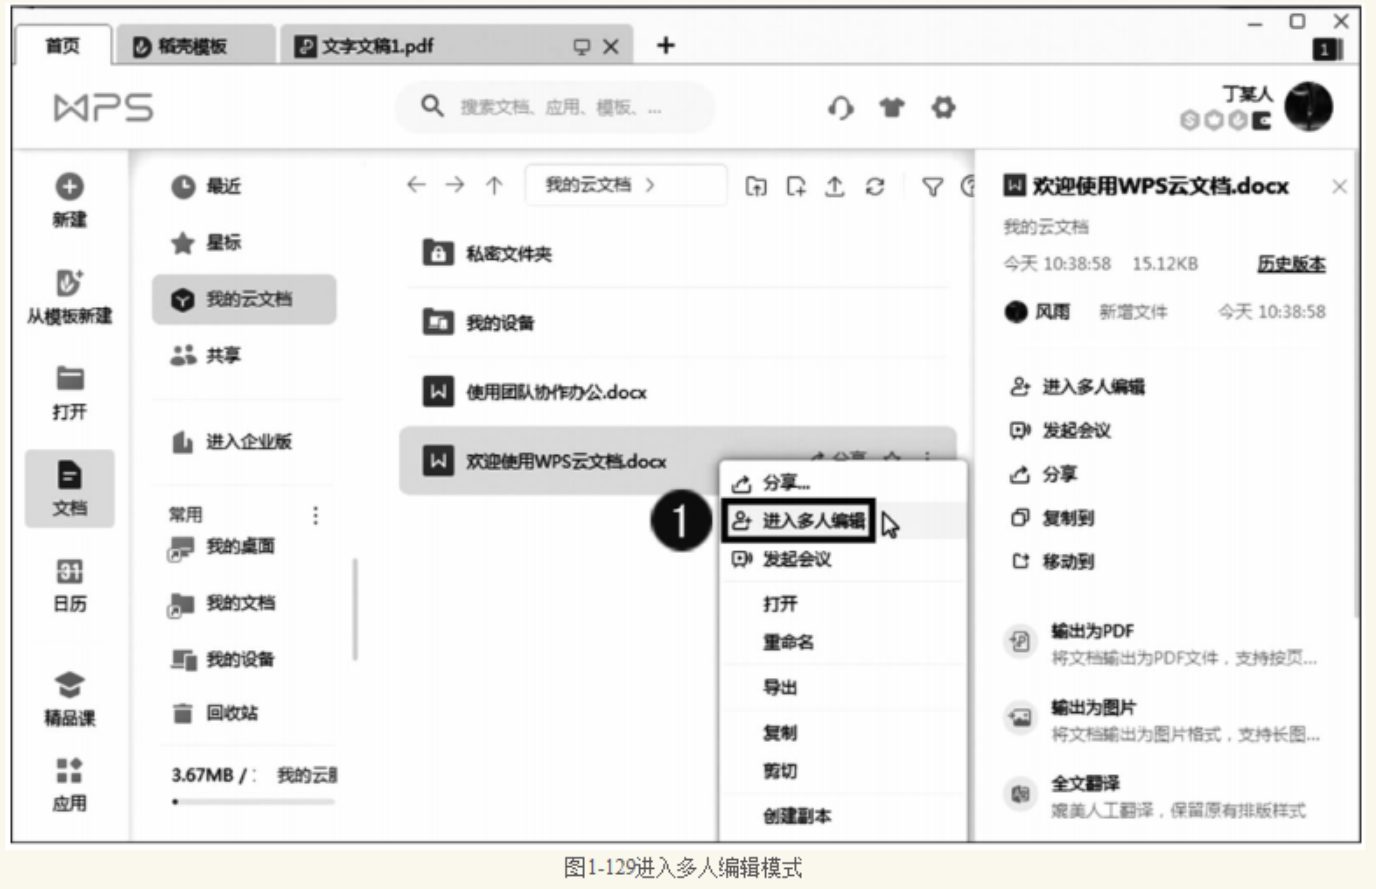1376x889 pixels.
Task: Expand the 我的云文档 breadcrumb chevron
Action: pos(650,185)
